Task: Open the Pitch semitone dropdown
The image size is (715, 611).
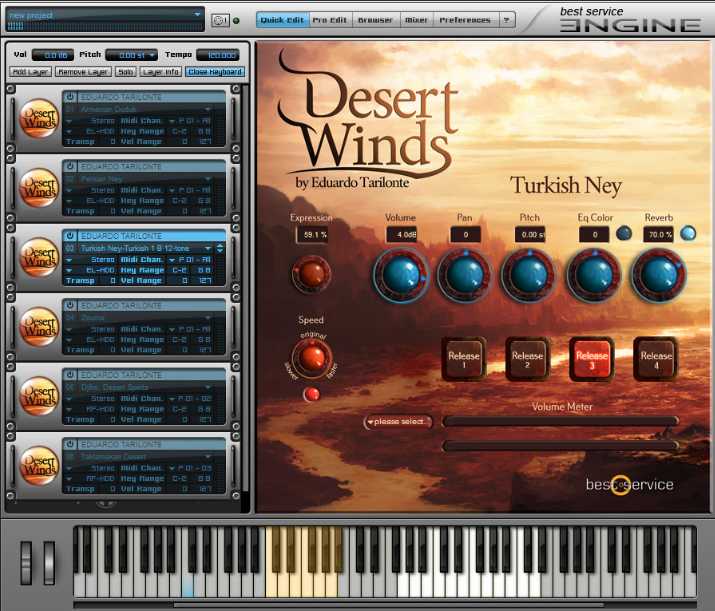Action: [x=152, y=55]
